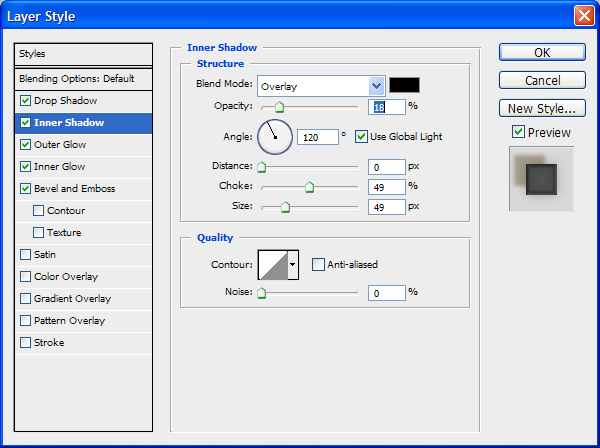The image size is (600, 448).
Task: Select Bevel and Emboss in styles list
Action: pos(74,189)
